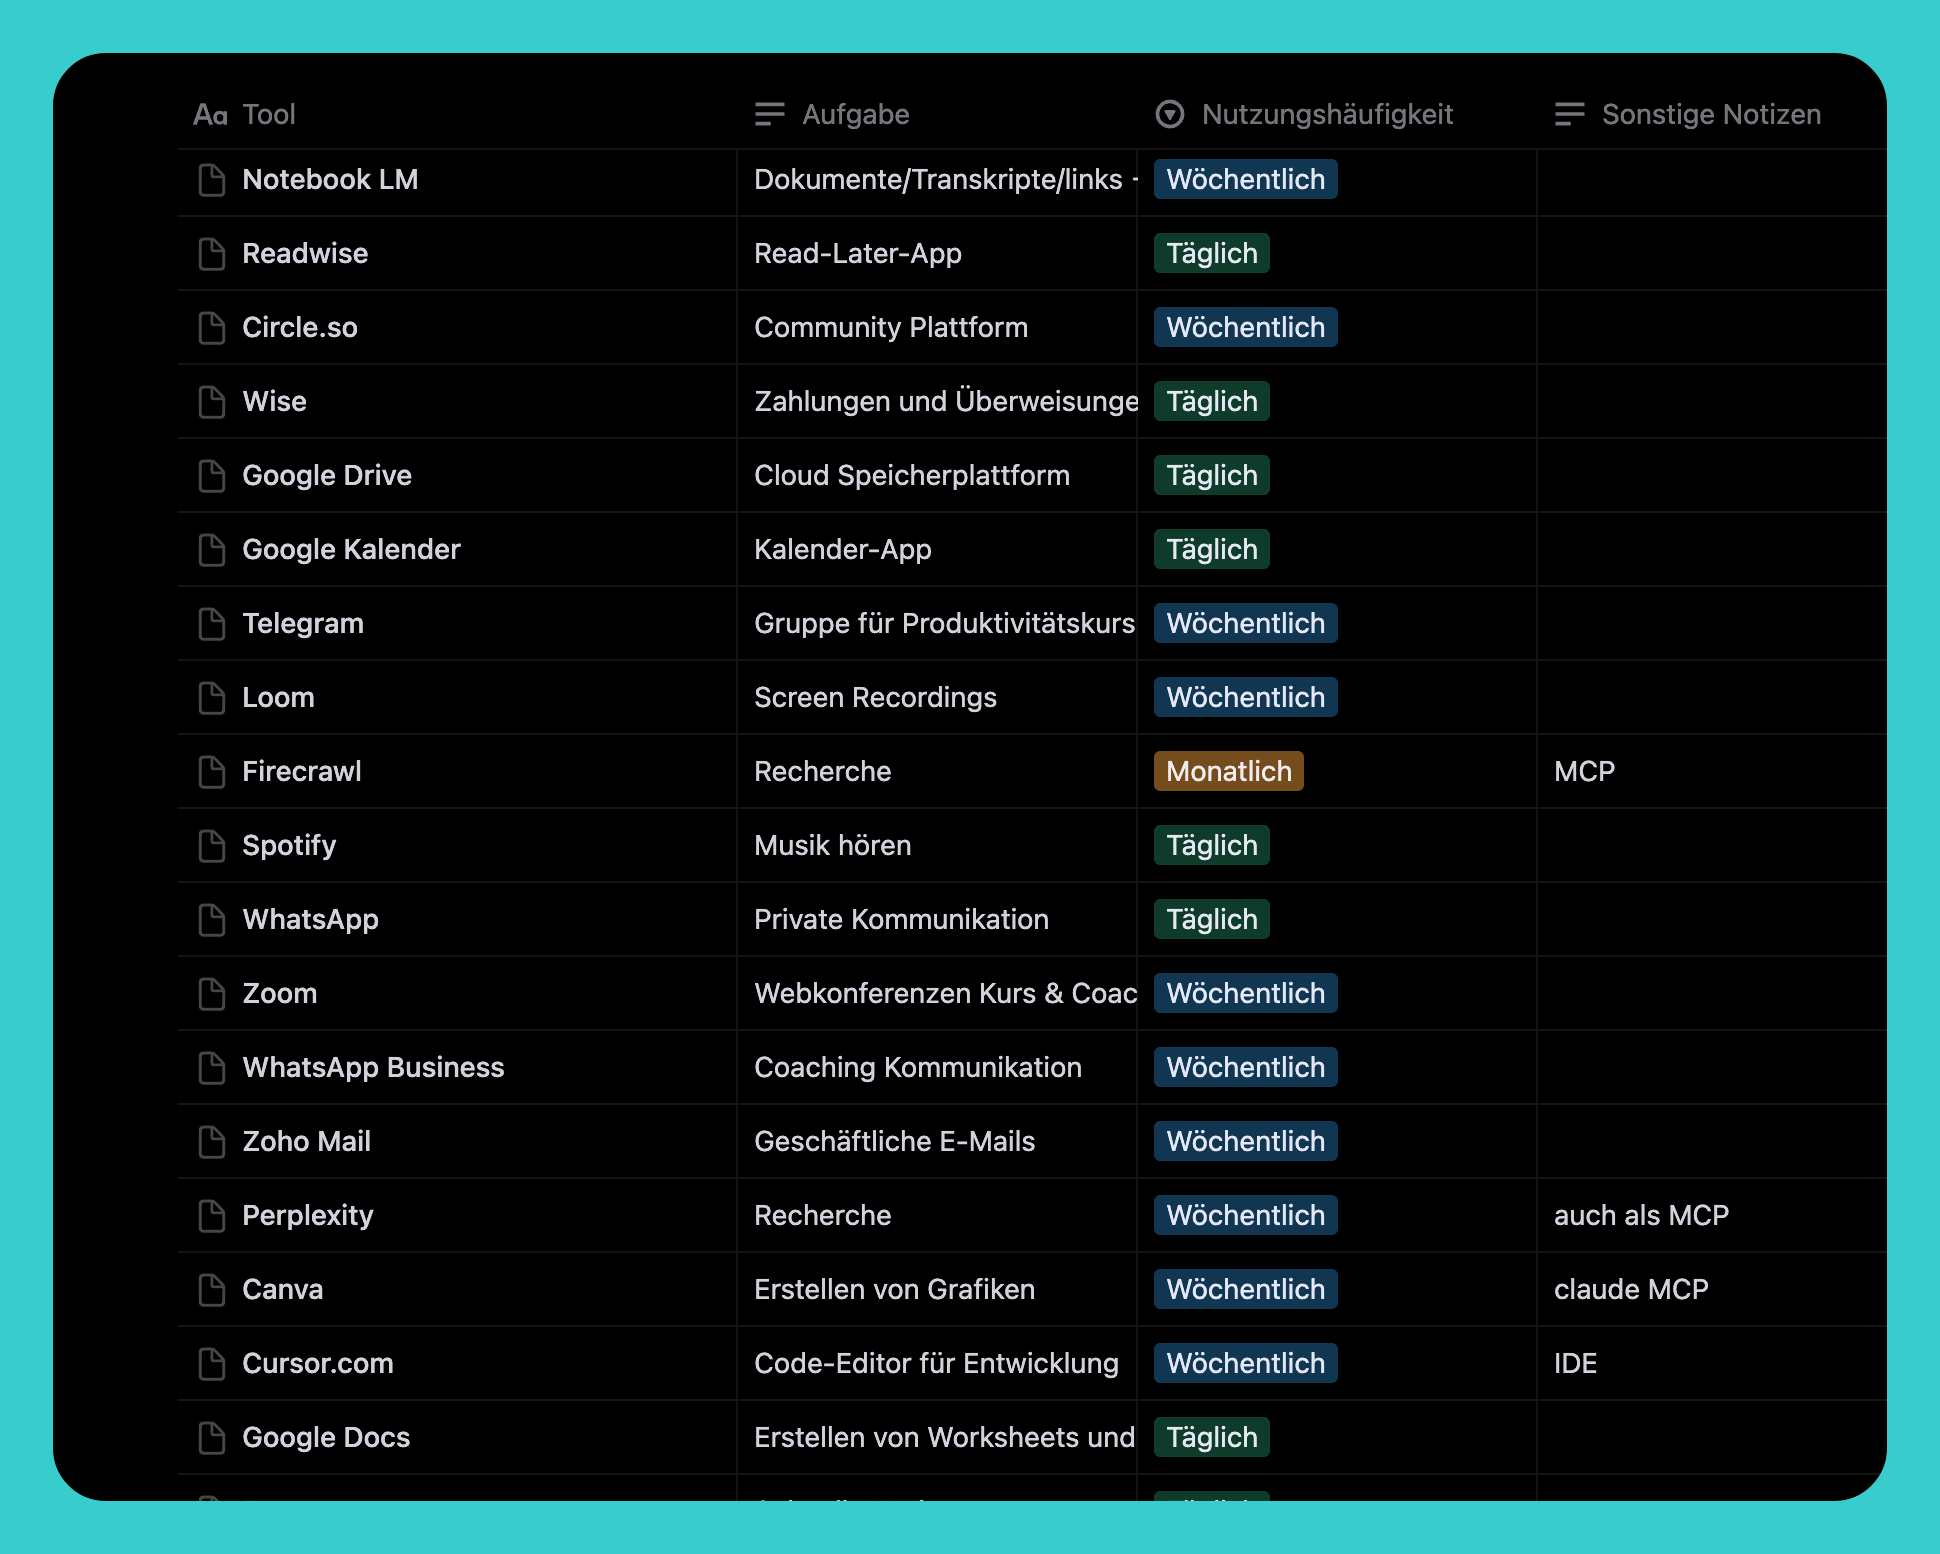Select the 'Musik hören' cell

point(937,846)
